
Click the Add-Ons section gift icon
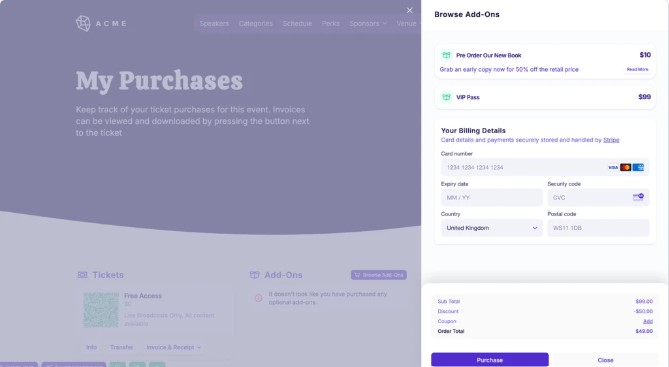pos(254,275)
